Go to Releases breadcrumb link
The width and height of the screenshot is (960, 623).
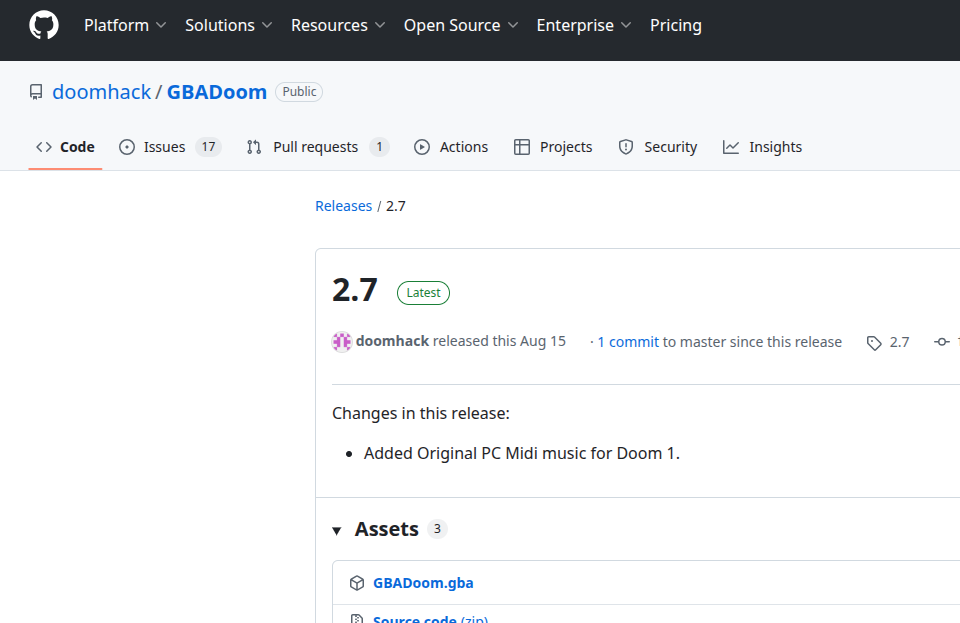[343, 206]
